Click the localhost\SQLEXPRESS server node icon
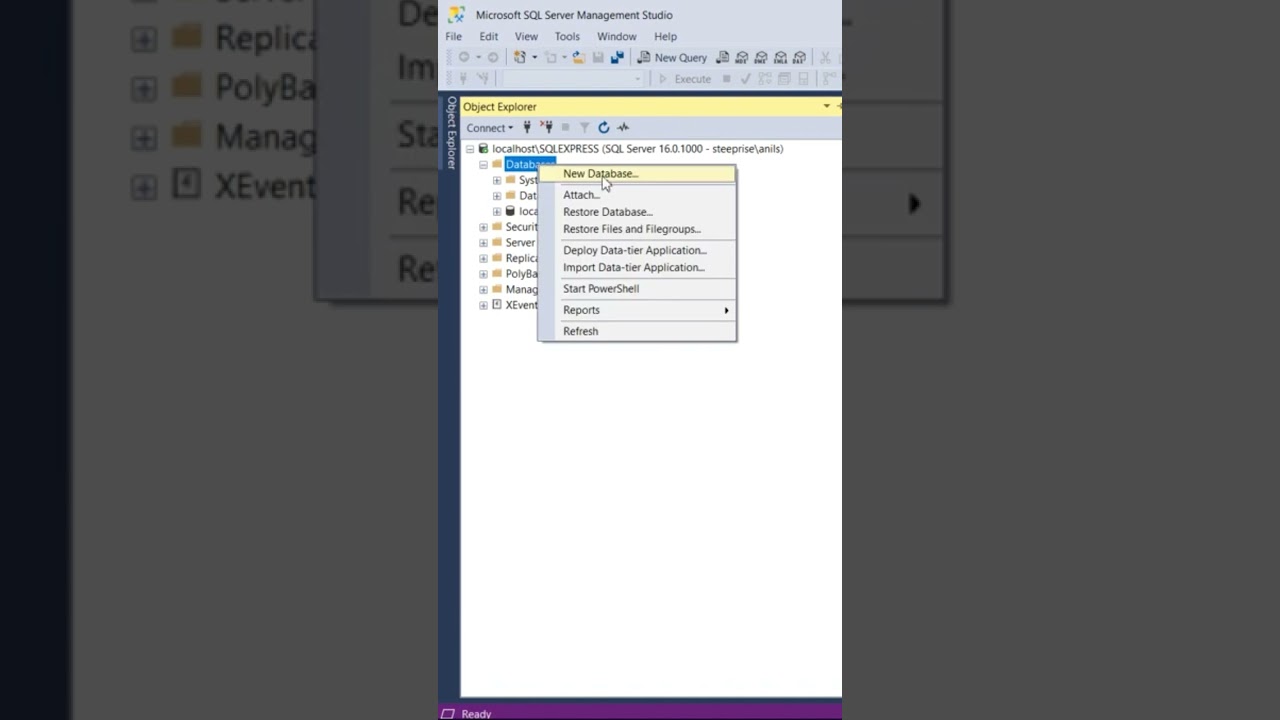Image resolution: width=1280 pixels, height=720 pixels. tap(483, 148)
